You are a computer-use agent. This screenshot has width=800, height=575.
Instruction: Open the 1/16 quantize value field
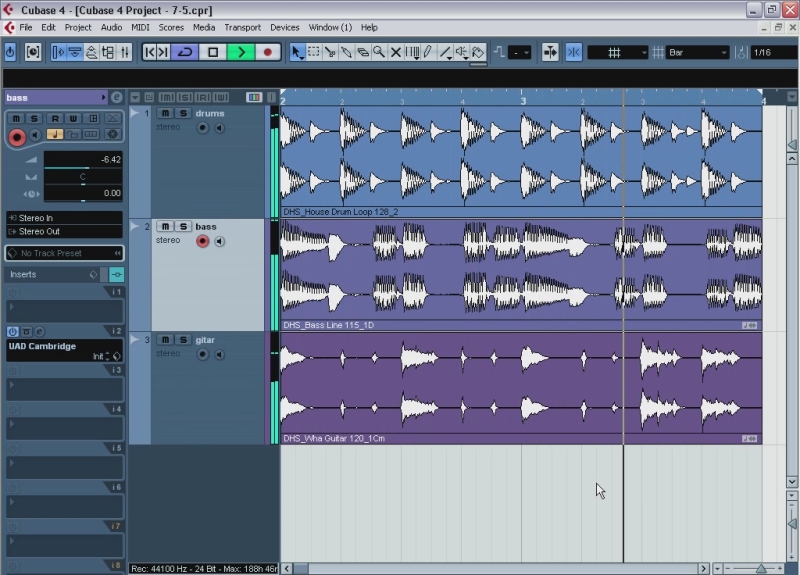[773, 52]
